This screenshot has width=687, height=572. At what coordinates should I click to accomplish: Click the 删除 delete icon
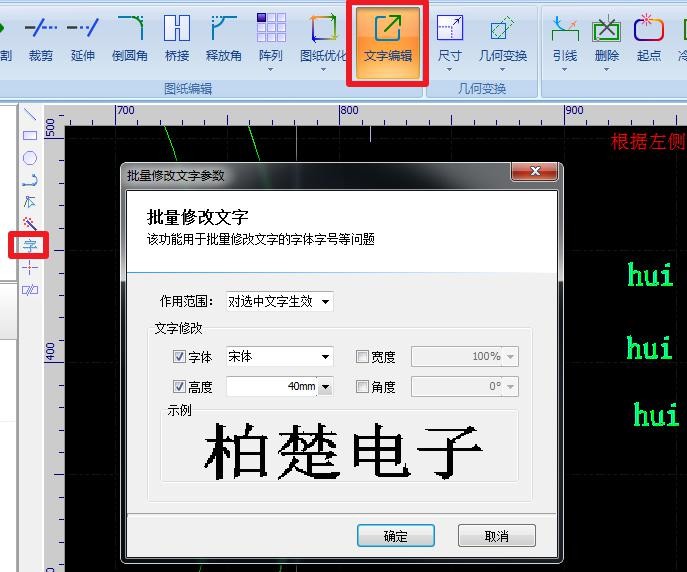tap(606, 38)
